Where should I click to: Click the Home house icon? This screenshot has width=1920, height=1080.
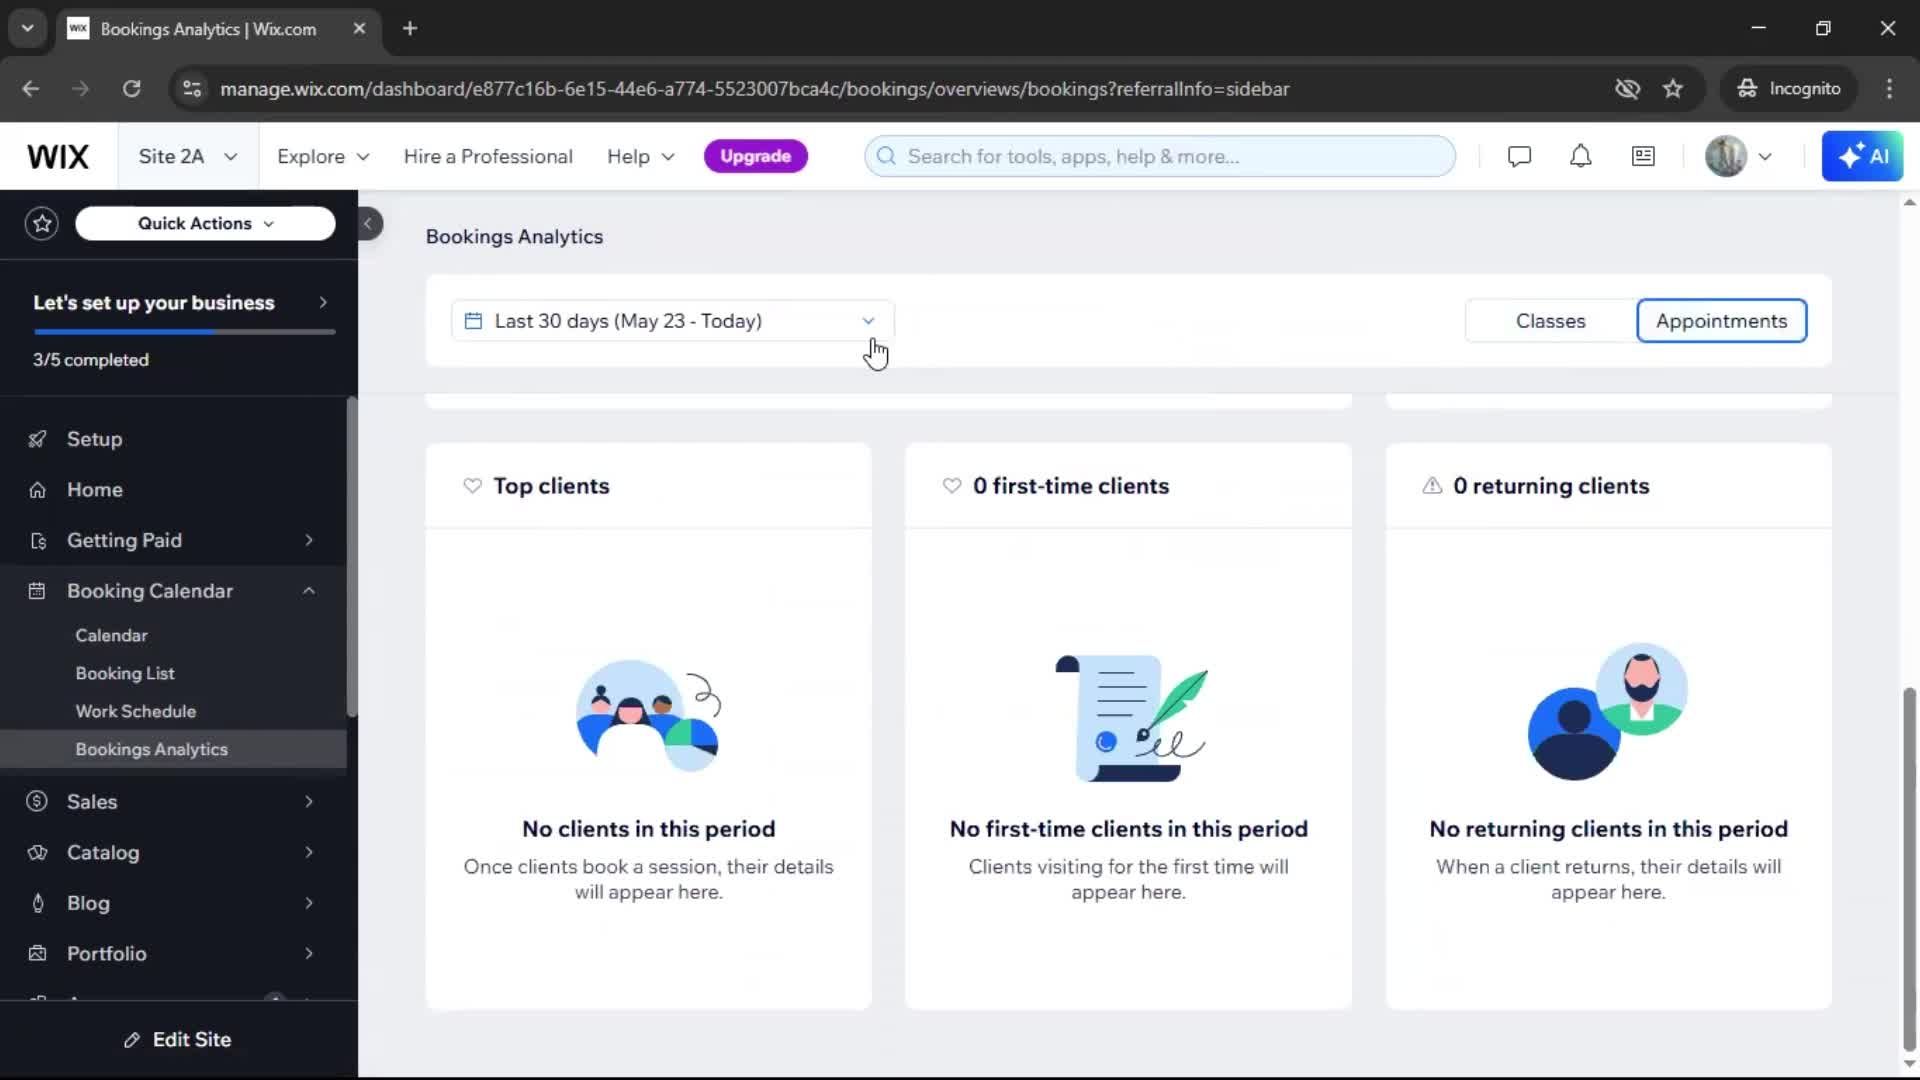pos(37,490)
